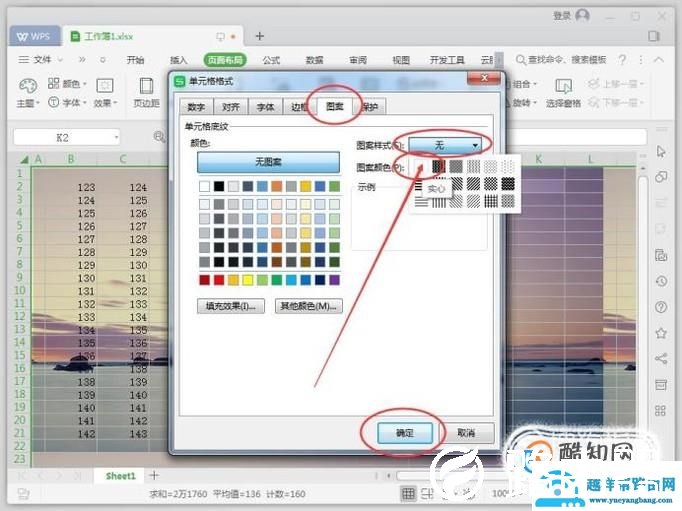682x511 pixels.
Task: Expand the name box K2 dropdown arrow
Action: coord(116,138)
